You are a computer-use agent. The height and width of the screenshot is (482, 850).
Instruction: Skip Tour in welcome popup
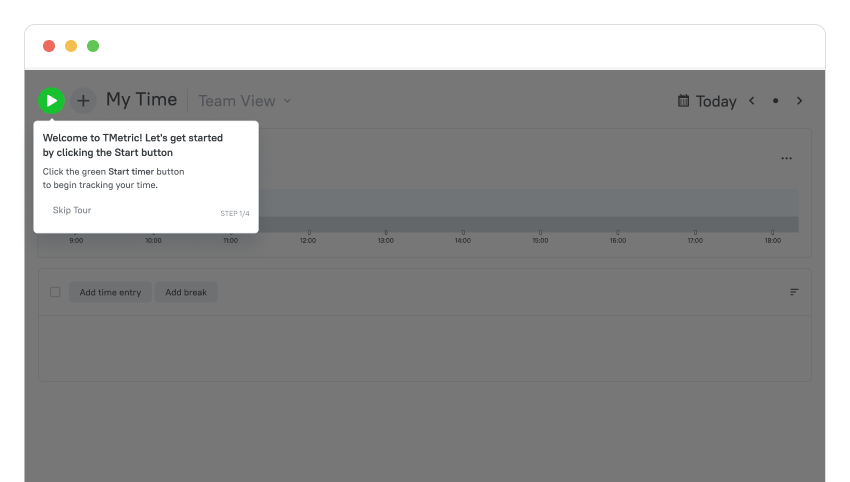click(72, 210)
